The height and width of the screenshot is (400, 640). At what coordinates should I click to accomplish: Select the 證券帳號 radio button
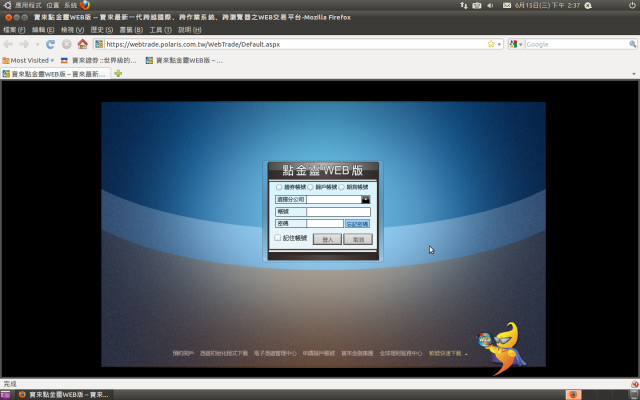pyautogui.click(x=279, y=187)
